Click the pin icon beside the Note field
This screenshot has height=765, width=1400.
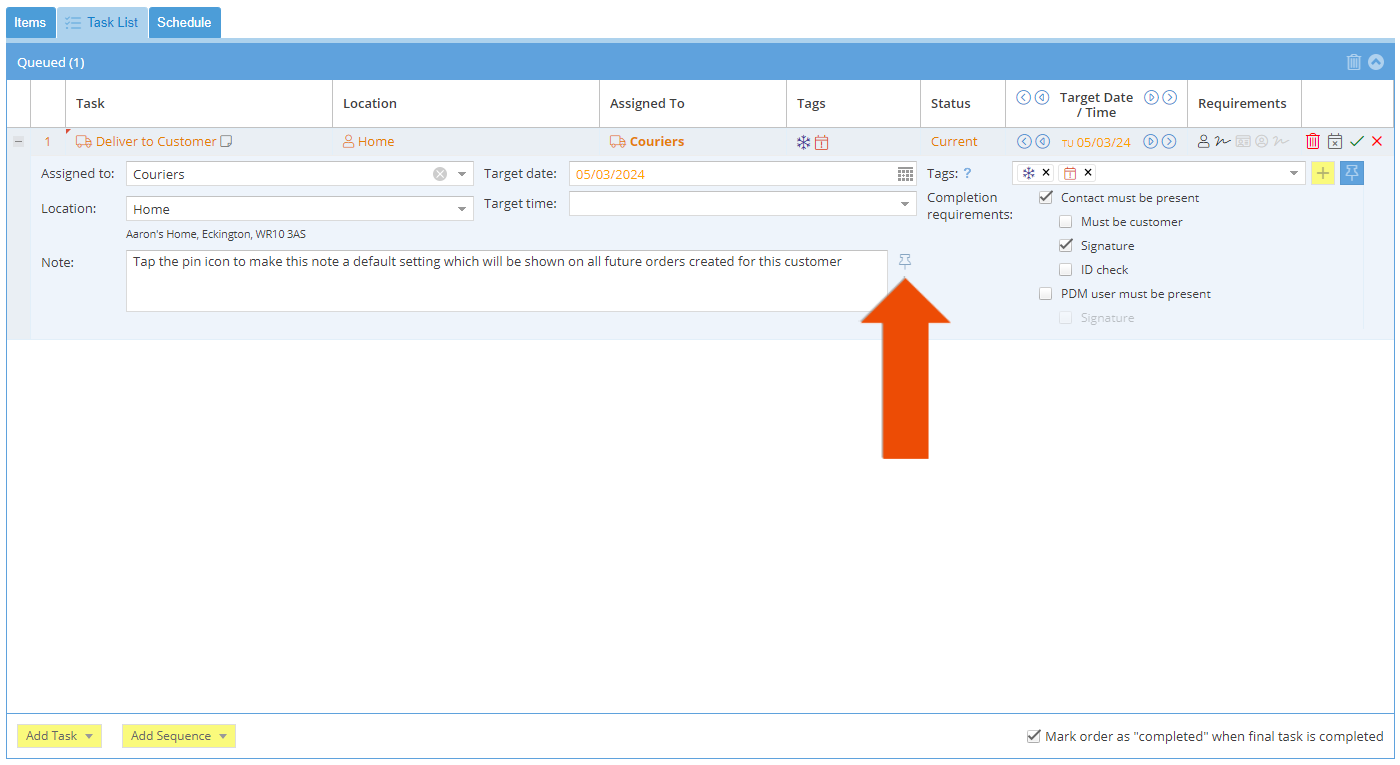point(905,261)
